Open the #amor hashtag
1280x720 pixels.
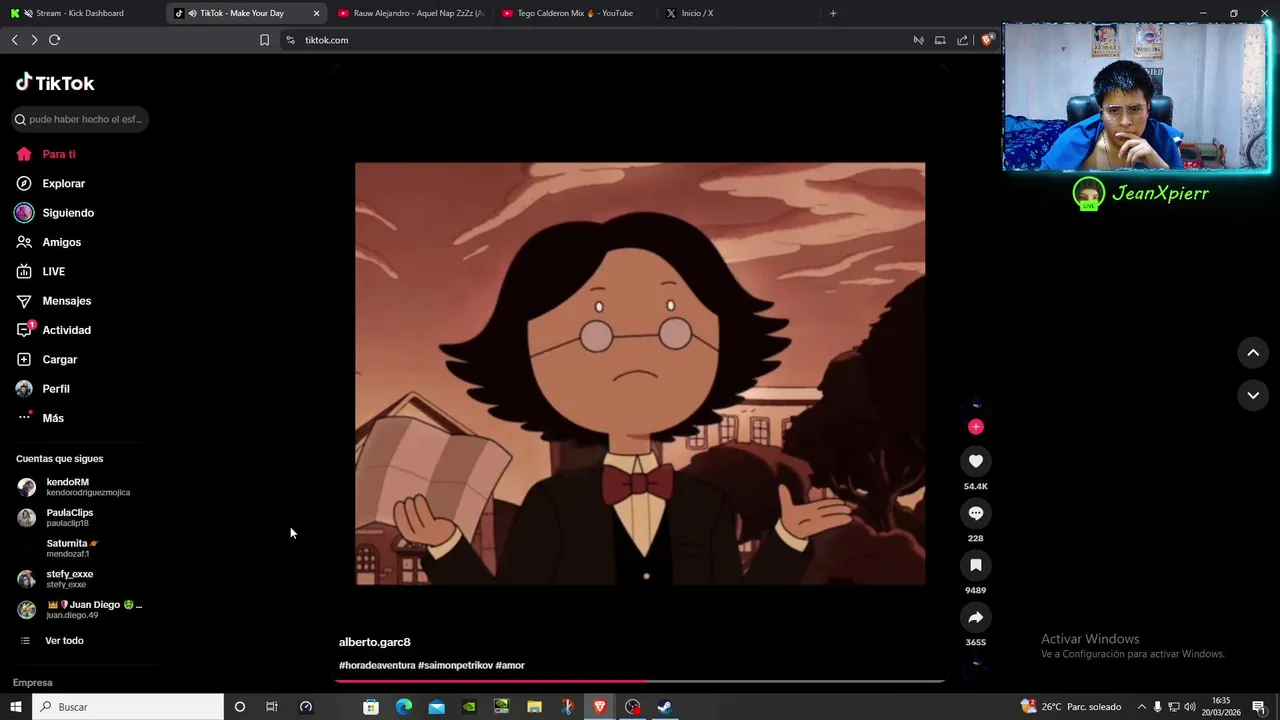click(510, 666)
